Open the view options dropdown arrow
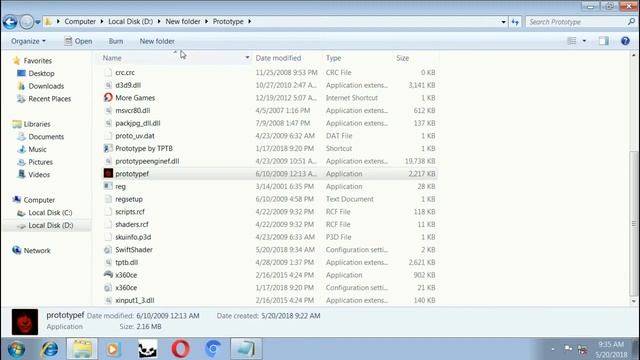 (x=584, y=41)
